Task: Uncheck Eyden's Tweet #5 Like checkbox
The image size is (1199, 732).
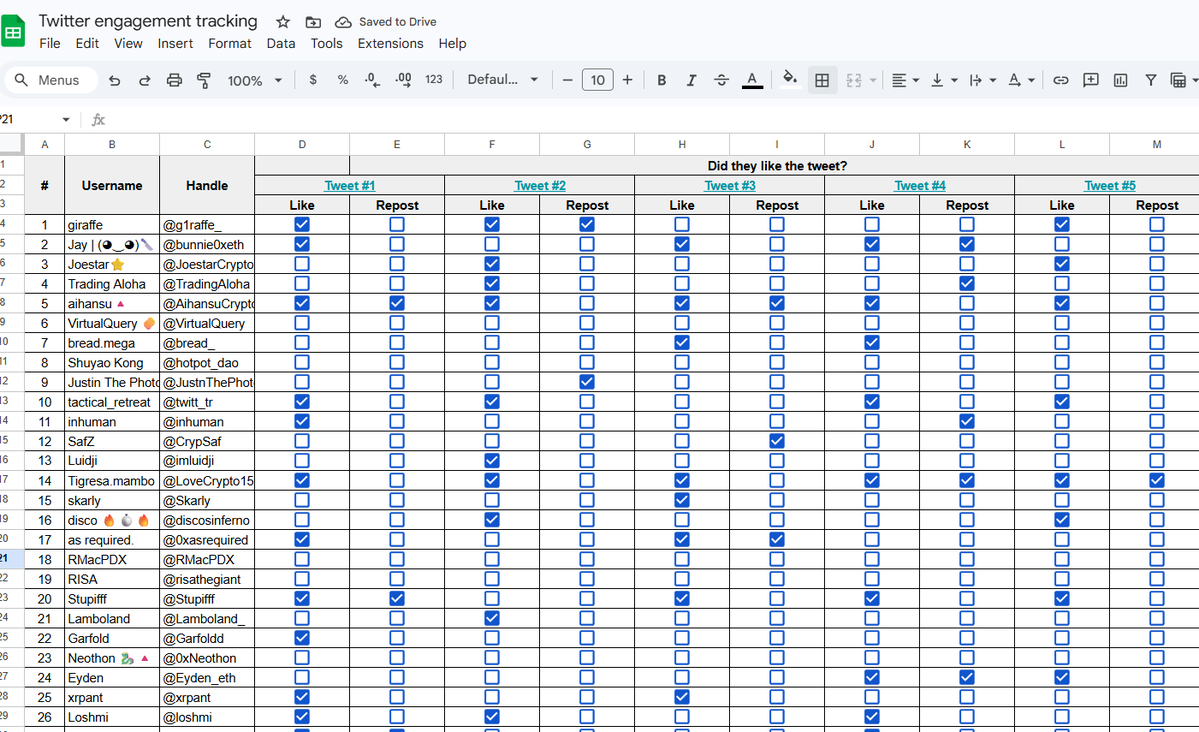Action: pyautogui.click(x=1061, y=677)
